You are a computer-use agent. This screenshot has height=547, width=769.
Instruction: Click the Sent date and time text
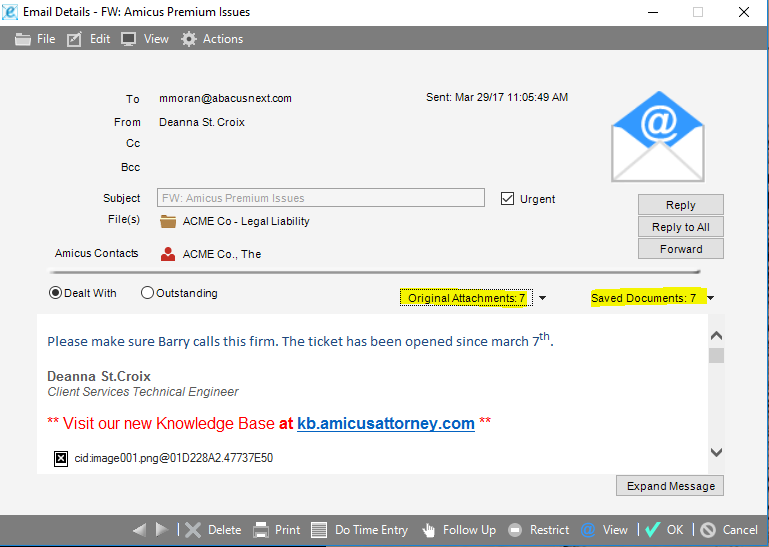497,97
